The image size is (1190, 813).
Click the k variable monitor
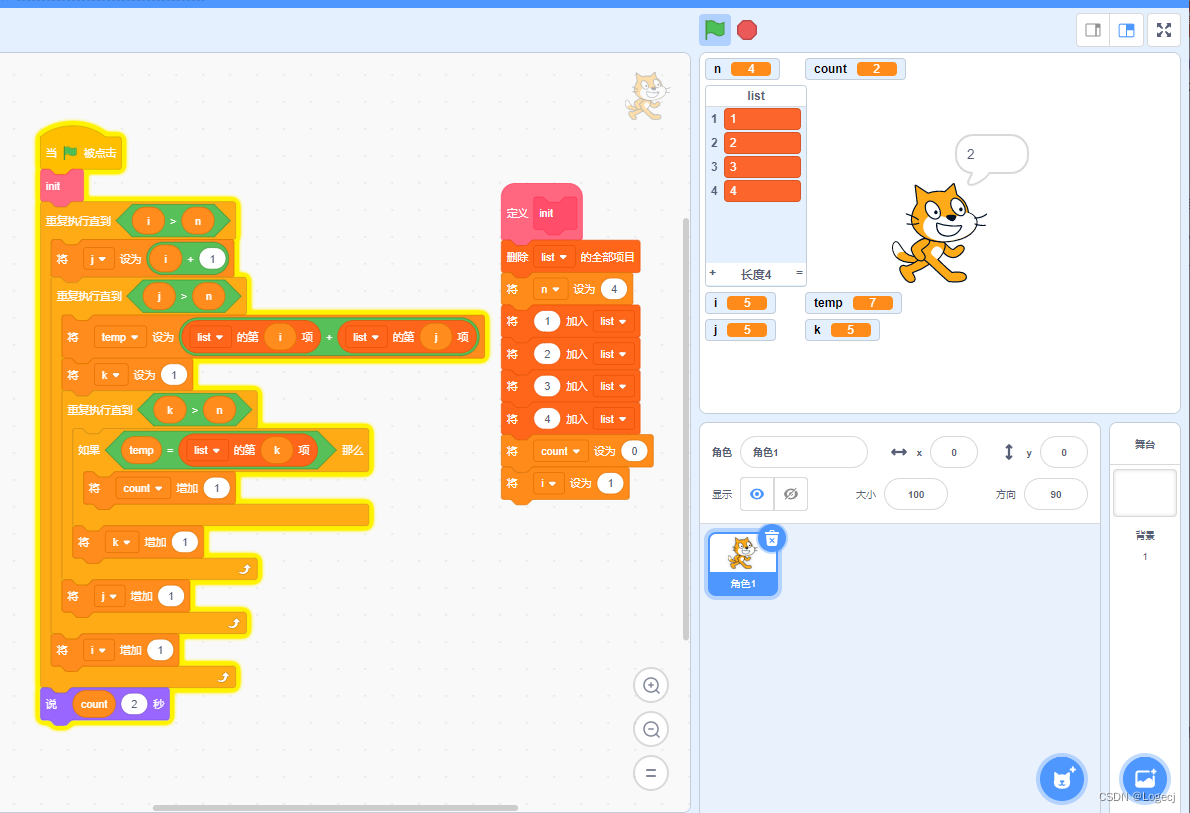click(842, 329)
